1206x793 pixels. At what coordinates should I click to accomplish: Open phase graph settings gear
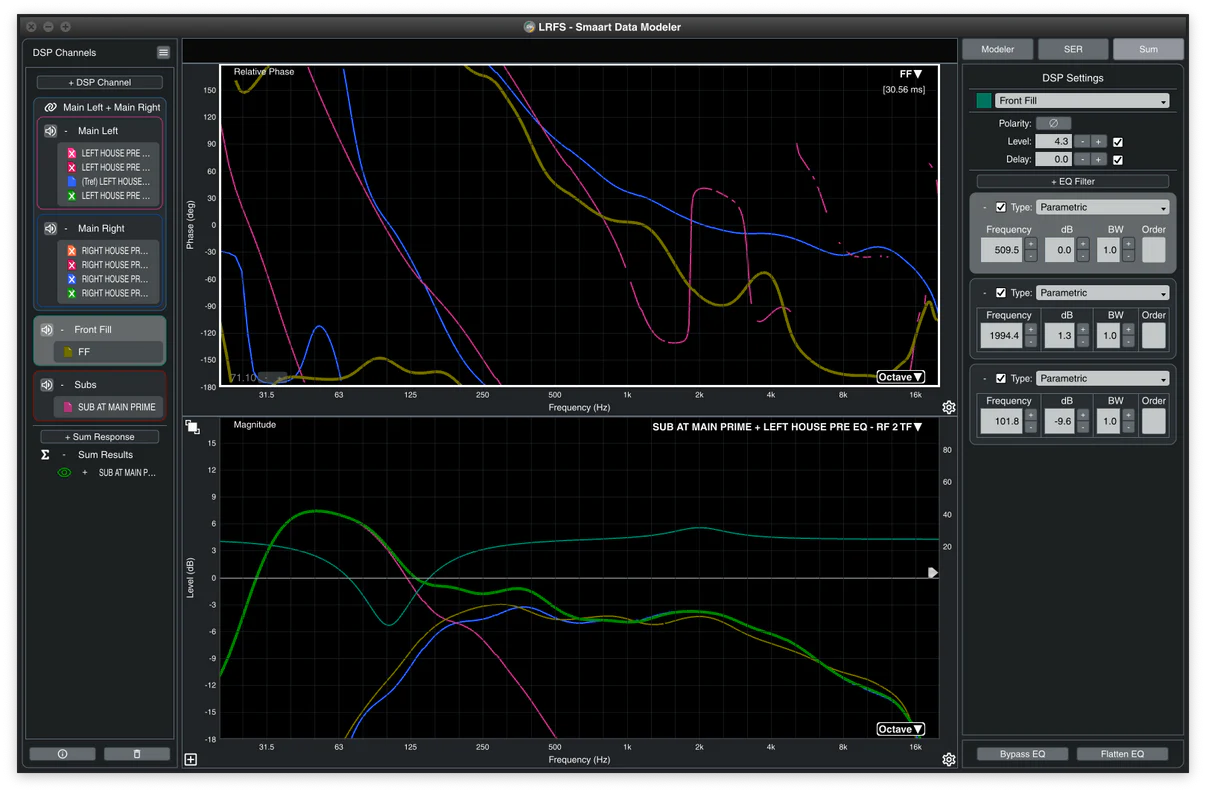coord(949,407)
